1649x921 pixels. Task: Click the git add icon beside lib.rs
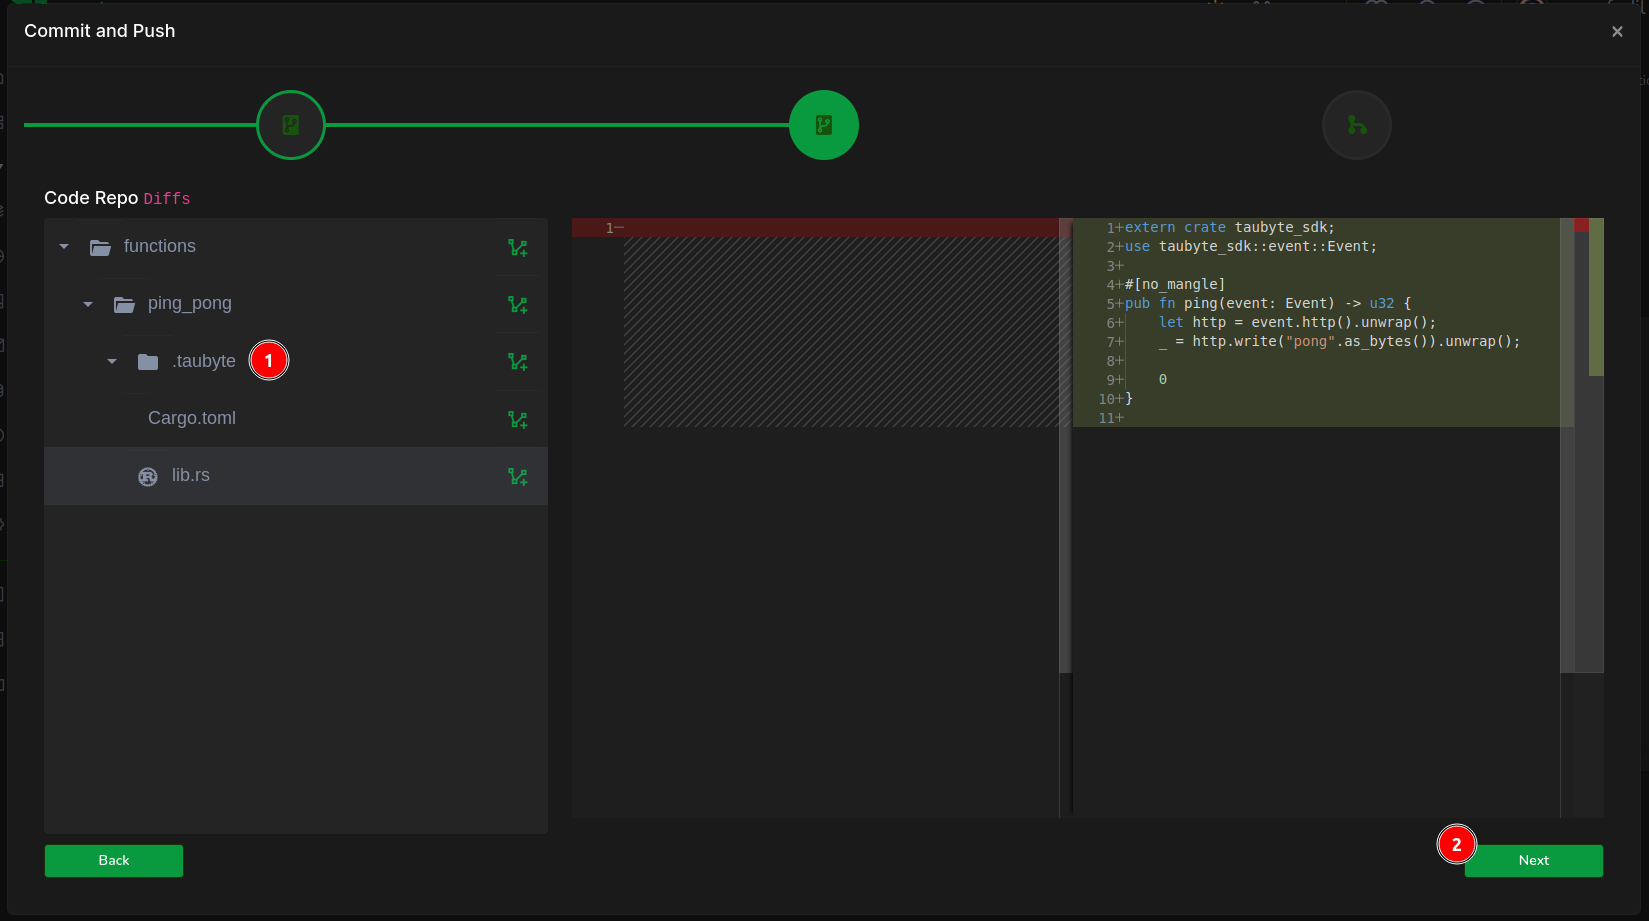[517, 476]
